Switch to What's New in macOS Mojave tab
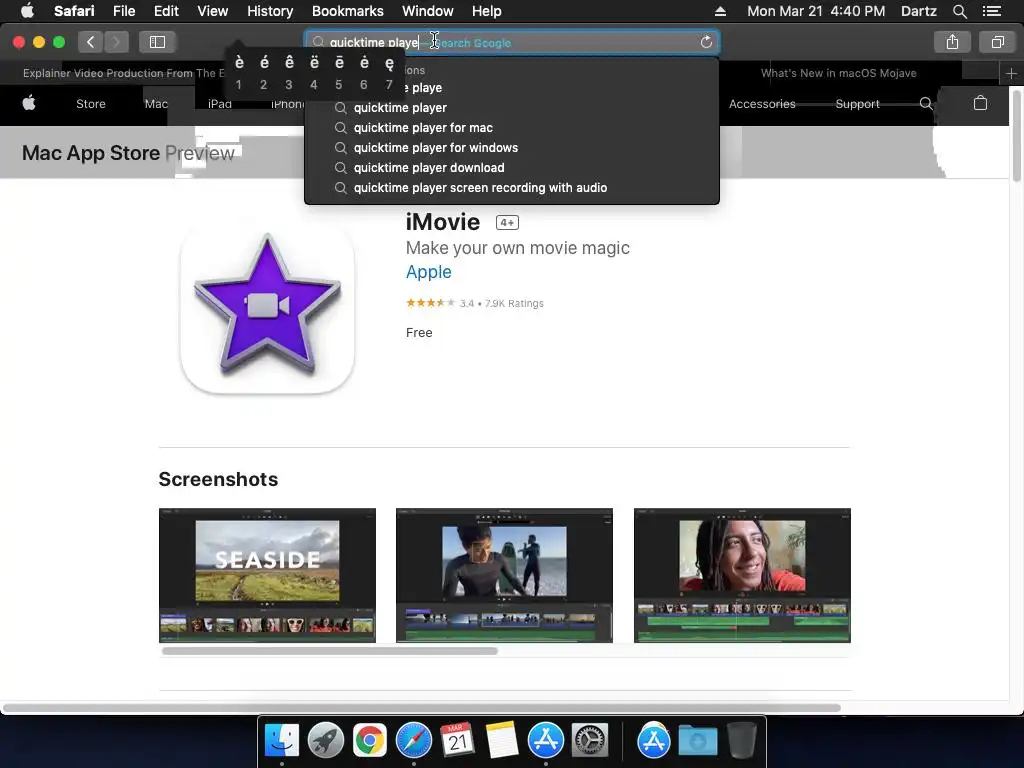Viewport: 1024px width, 768px height. 839,73
